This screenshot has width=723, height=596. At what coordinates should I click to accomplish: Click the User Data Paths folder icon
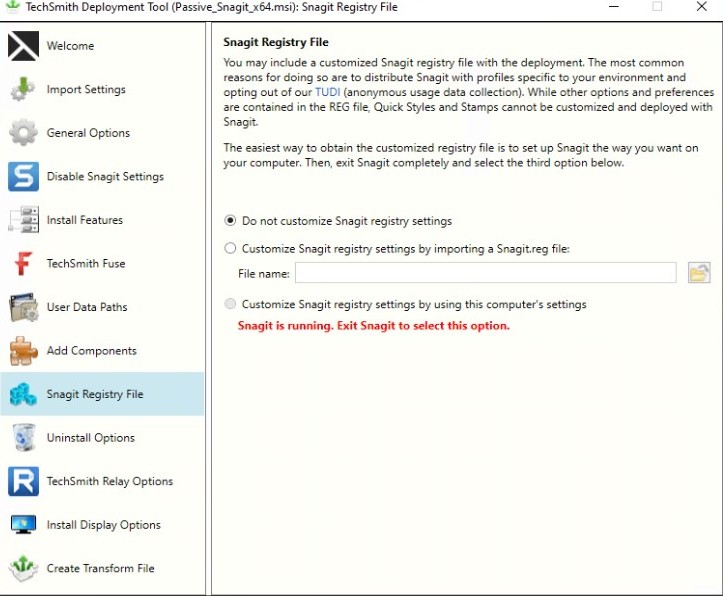(23, 307)
